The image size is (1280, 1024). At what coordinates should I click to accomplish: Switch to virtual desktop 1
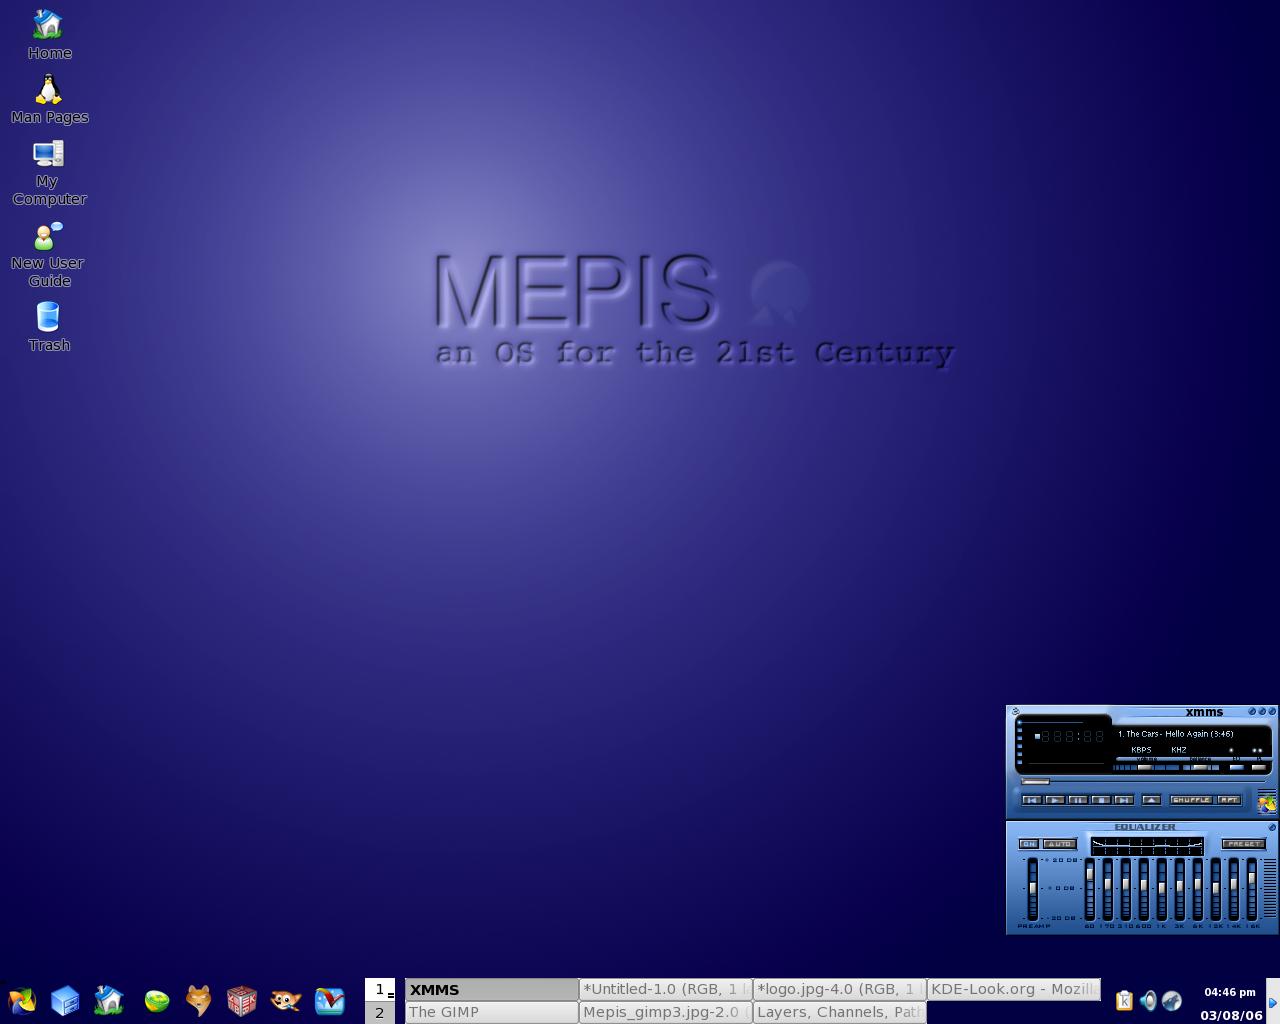(x=380, y=989)
